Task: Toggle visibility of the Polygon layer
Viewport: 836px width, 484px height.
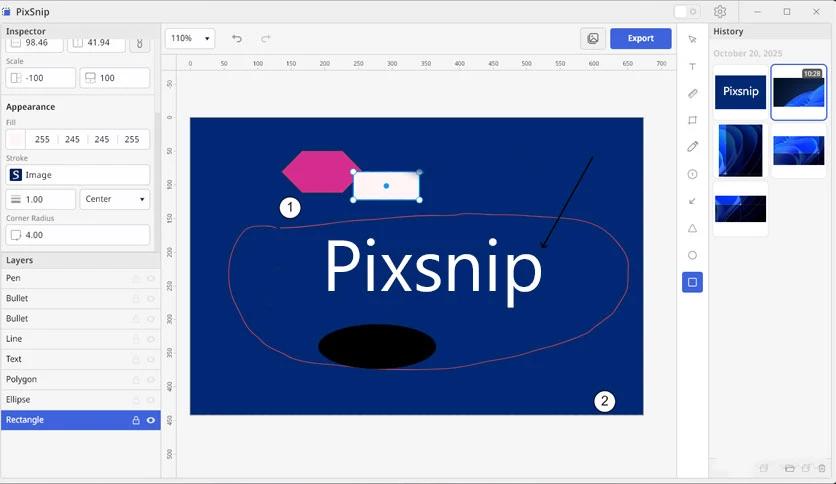Action: pyautogui.click(x=151, y=380)
